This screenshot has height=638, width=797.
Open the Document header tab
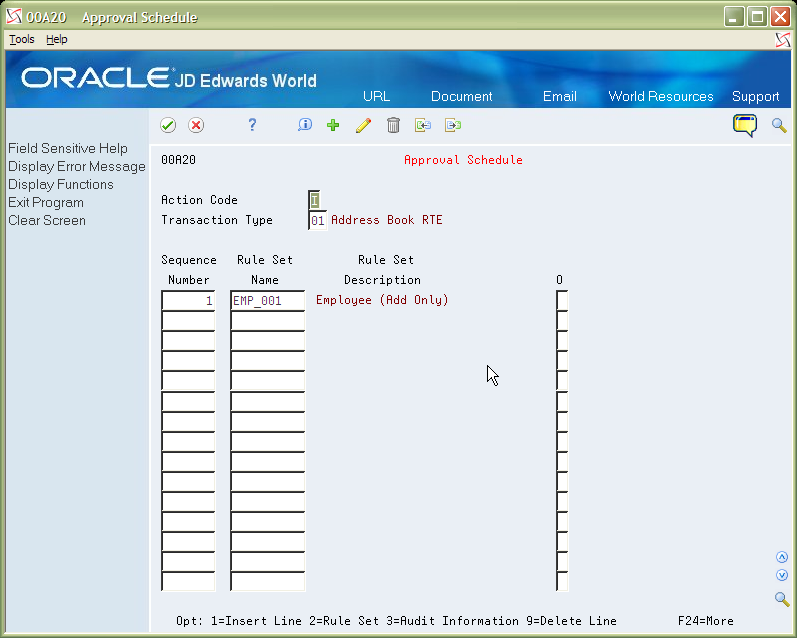tap(462, 96)
